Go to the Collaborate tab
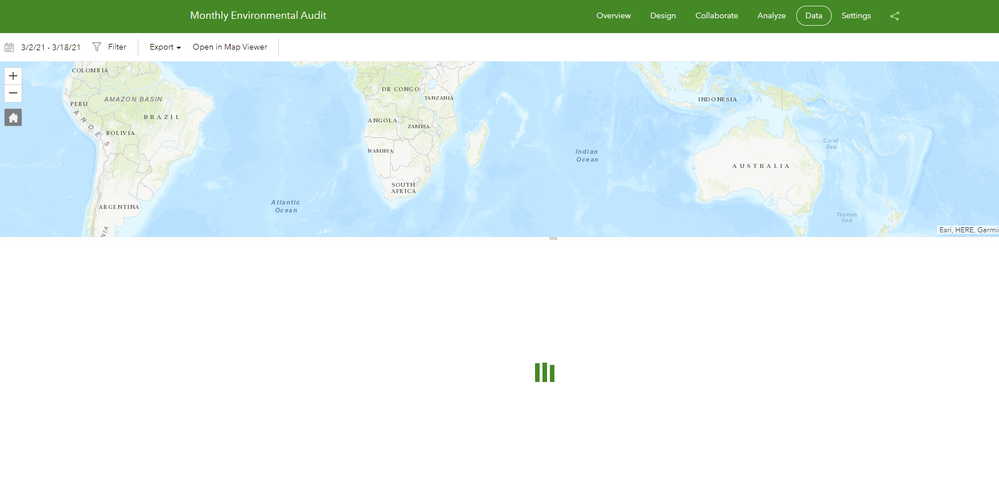Screen dimensions: 999x484 click(x=716, y=16)
